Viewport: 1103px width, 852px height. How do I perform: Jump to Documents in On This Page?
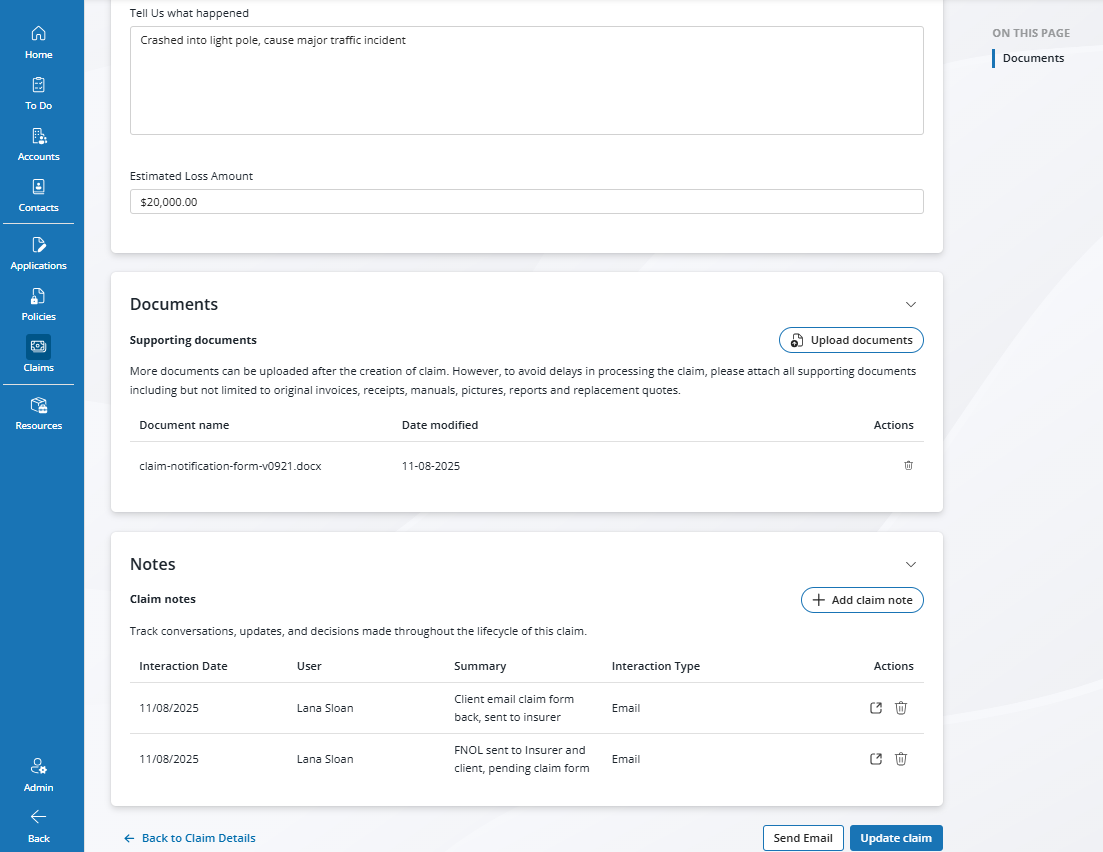1033,58
